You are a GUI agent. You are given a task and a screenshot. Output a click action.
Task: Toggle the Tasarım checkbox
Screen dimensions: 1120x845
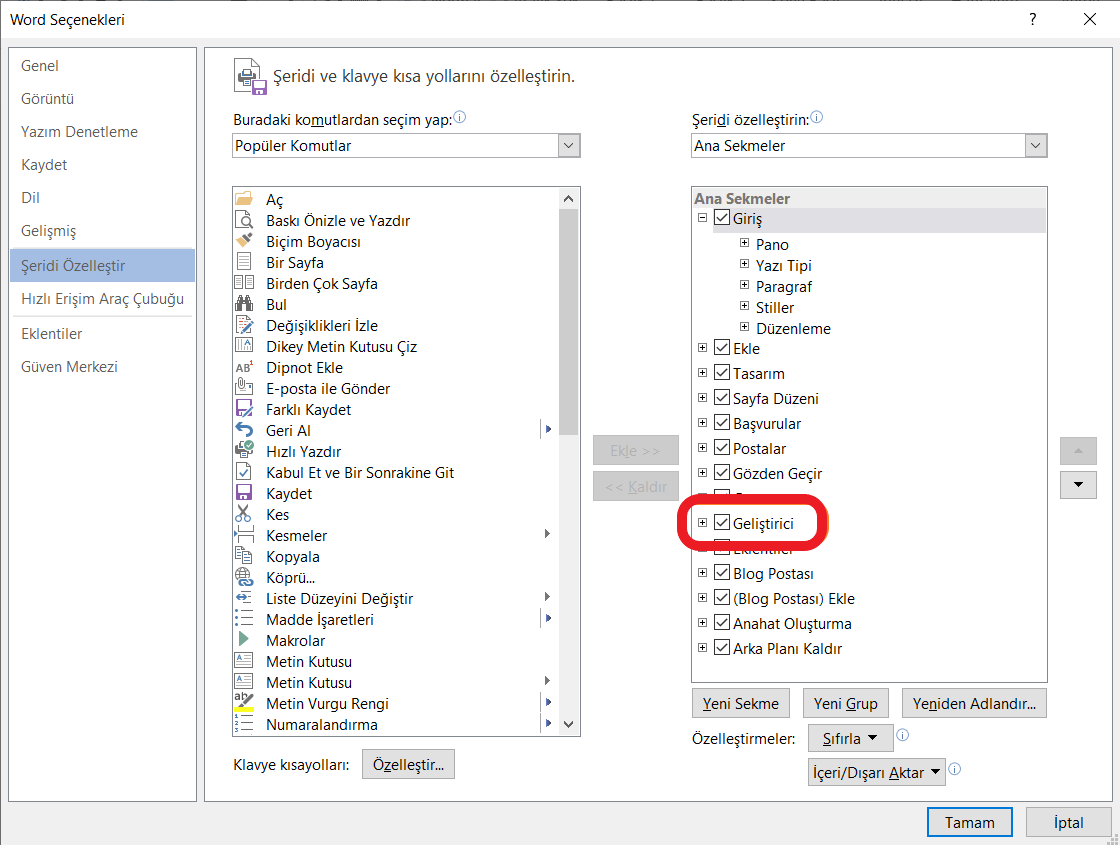pyautogui.click(x=722, y=373)
